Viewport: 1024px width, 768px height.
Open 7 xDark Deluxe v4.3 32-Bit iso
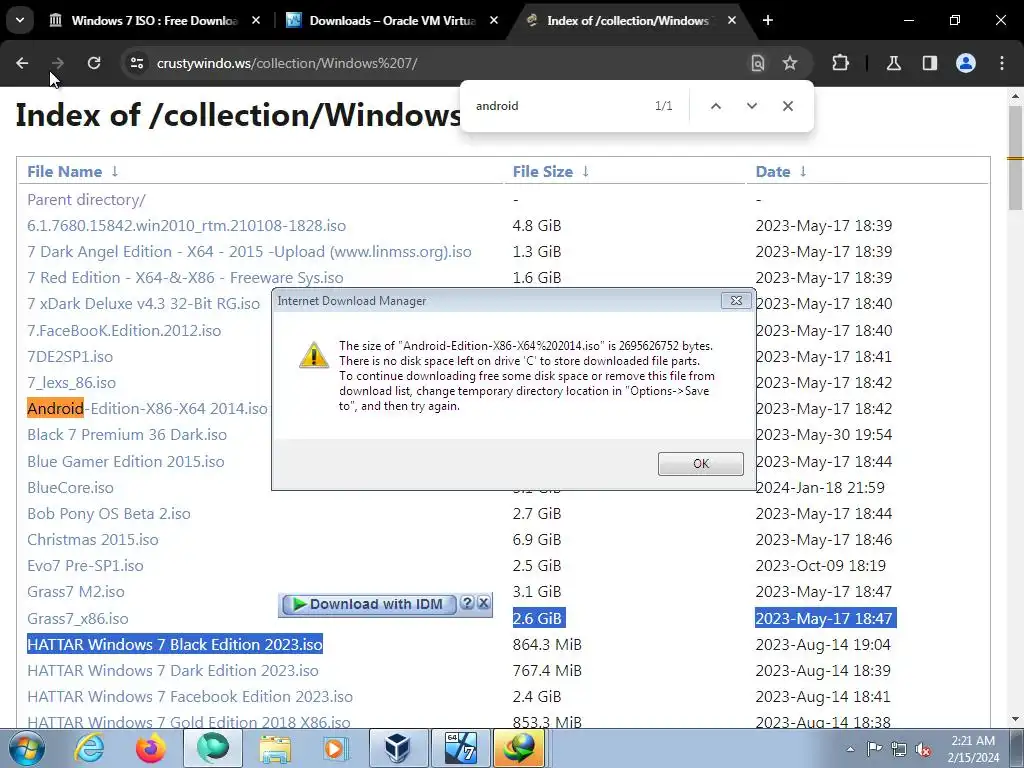(143, 304)
